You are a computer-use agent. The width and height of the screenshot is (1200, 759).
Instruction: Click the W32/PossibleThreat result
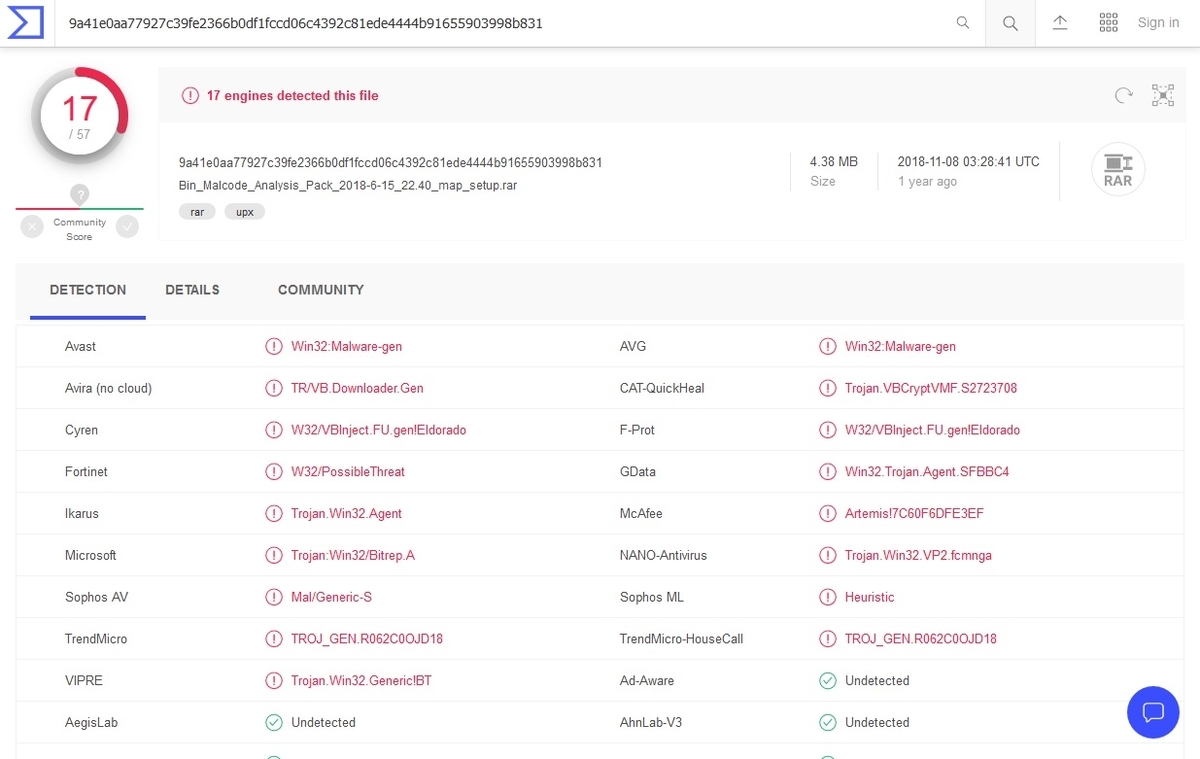(348, 472)
